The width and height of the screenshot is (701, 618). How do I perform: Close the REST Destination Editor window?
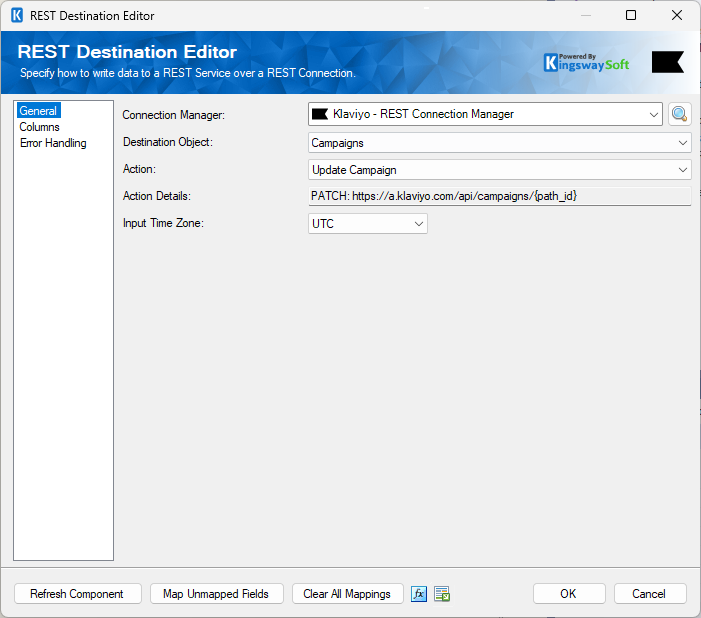click(677, 16)
